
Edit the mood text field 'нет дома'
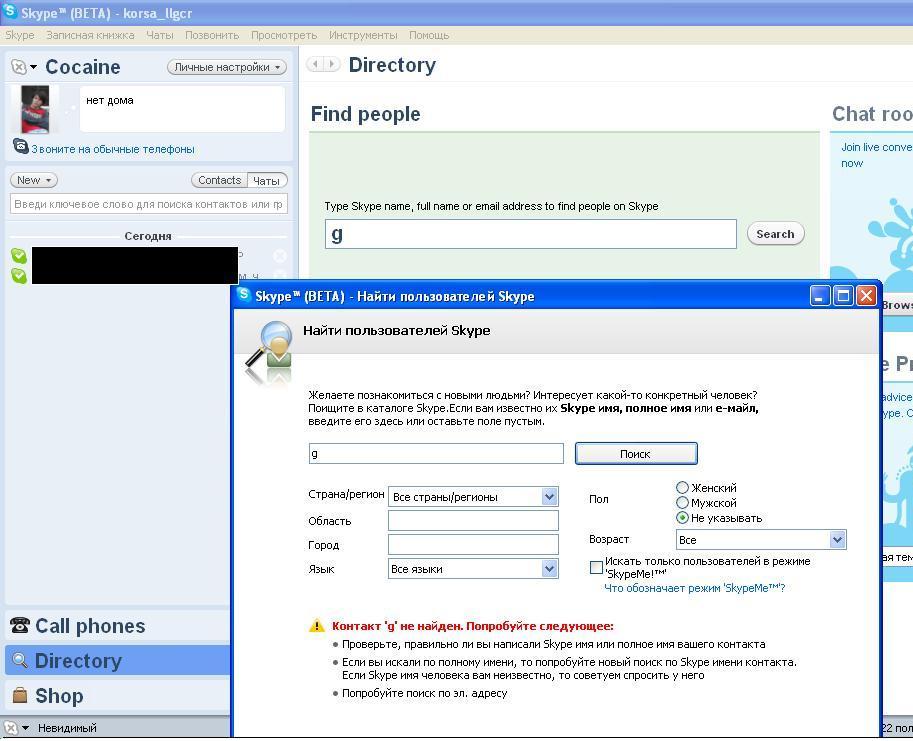182,109
